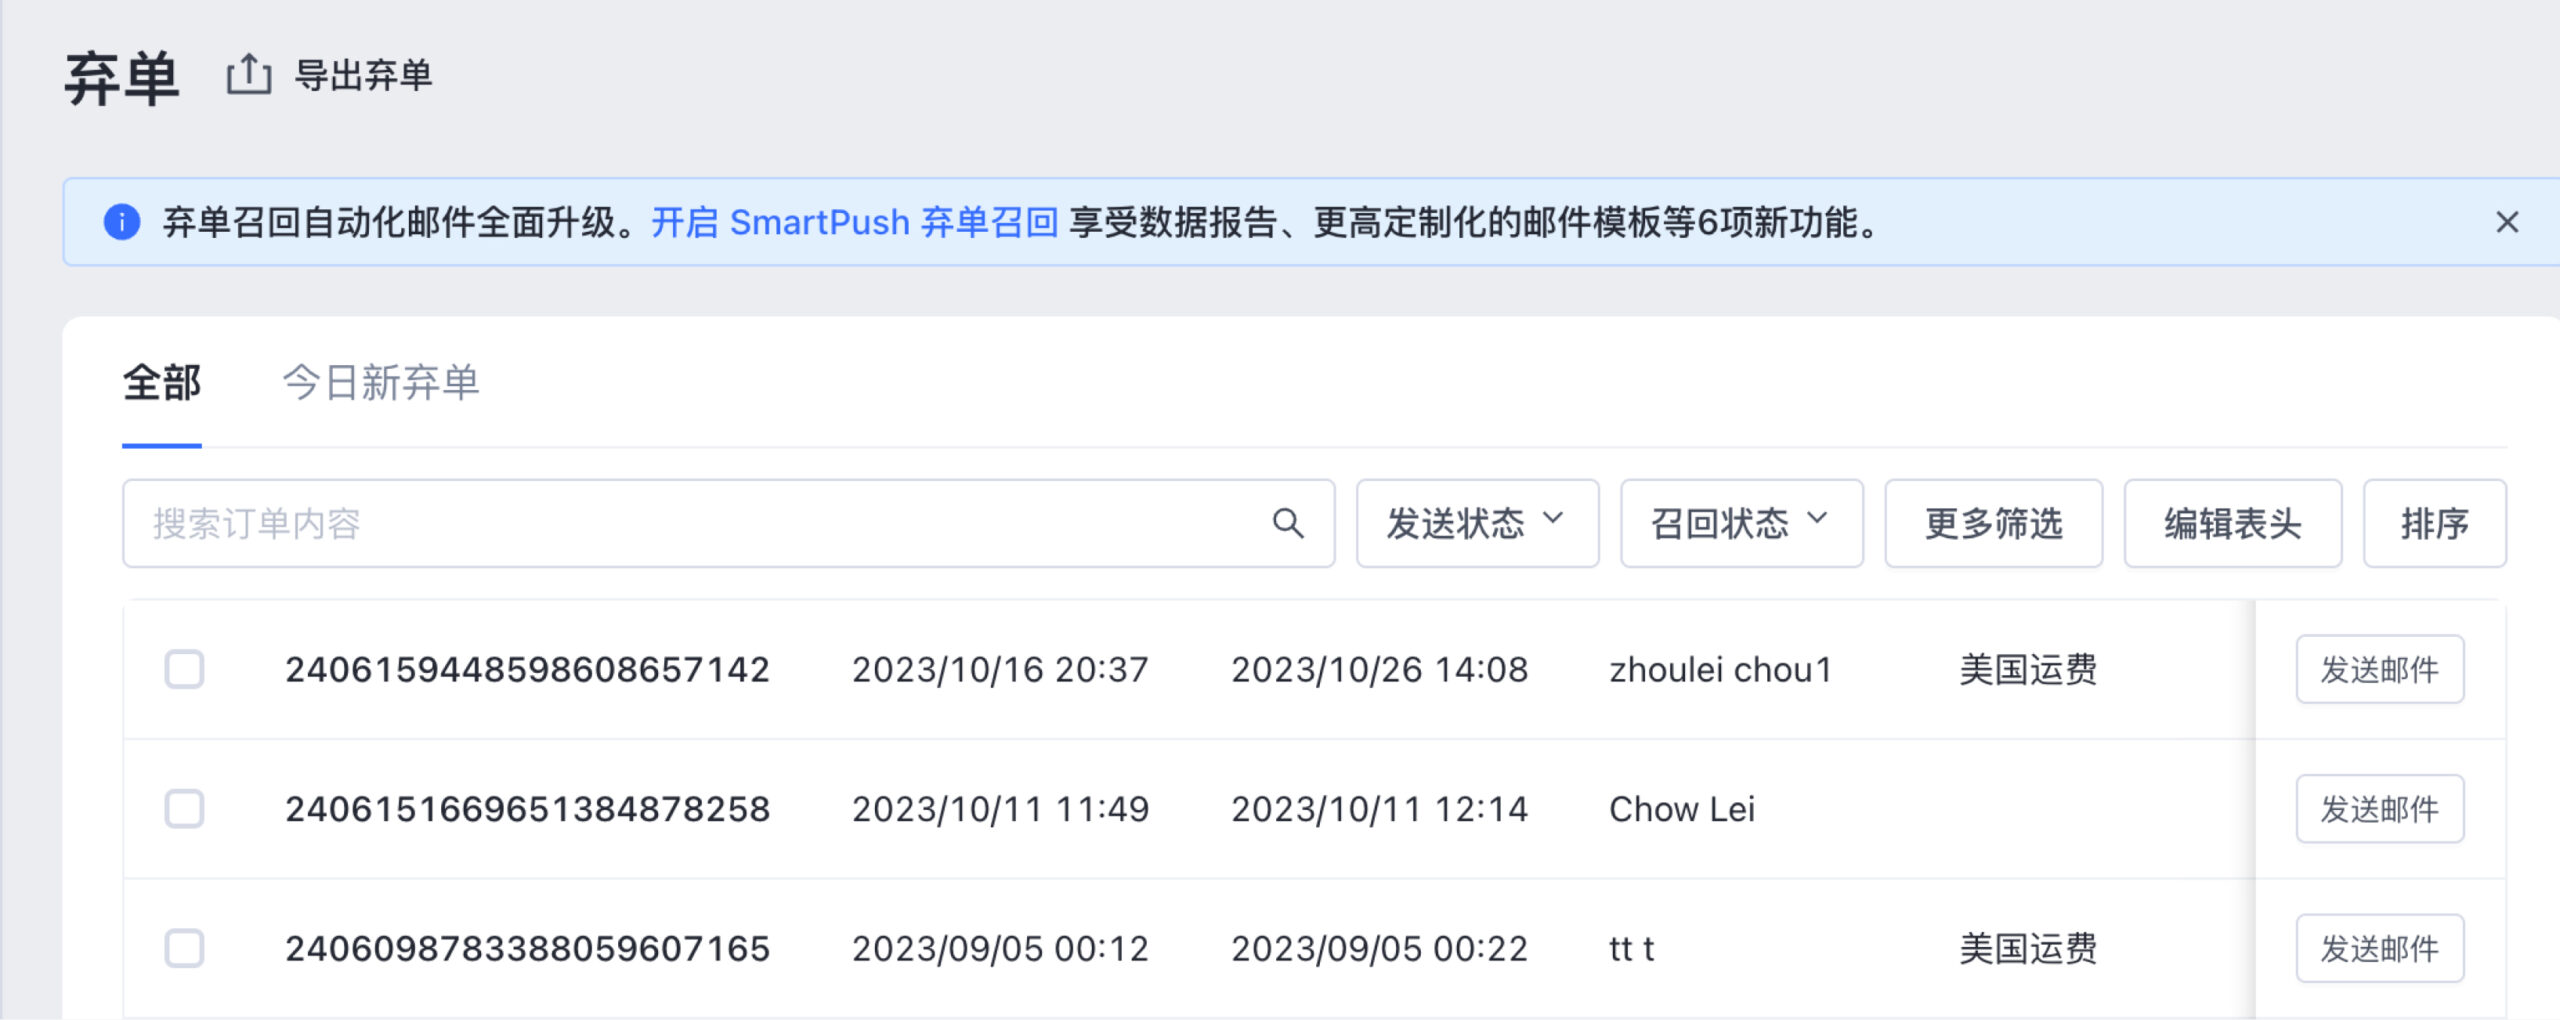Click the magnifier search icon

point(1288,523)
